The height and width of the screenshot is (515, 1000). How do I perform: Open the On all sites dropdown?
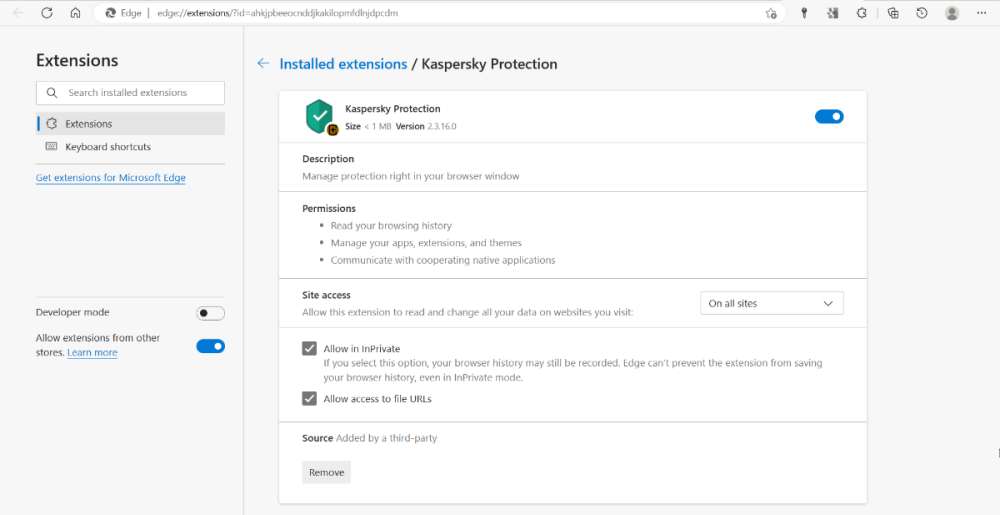(x=771, y=303)
